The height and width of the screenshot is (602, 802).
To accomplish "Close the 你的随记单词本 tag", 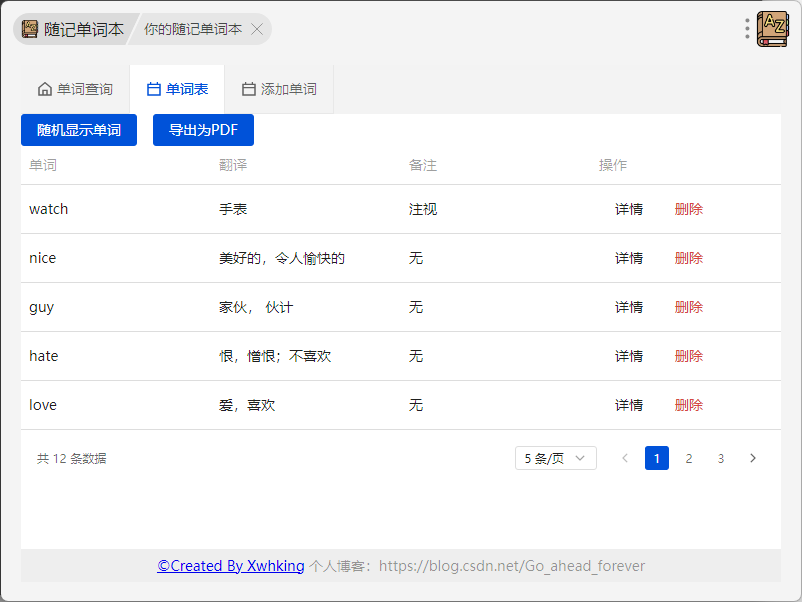I will click(257, 30).
